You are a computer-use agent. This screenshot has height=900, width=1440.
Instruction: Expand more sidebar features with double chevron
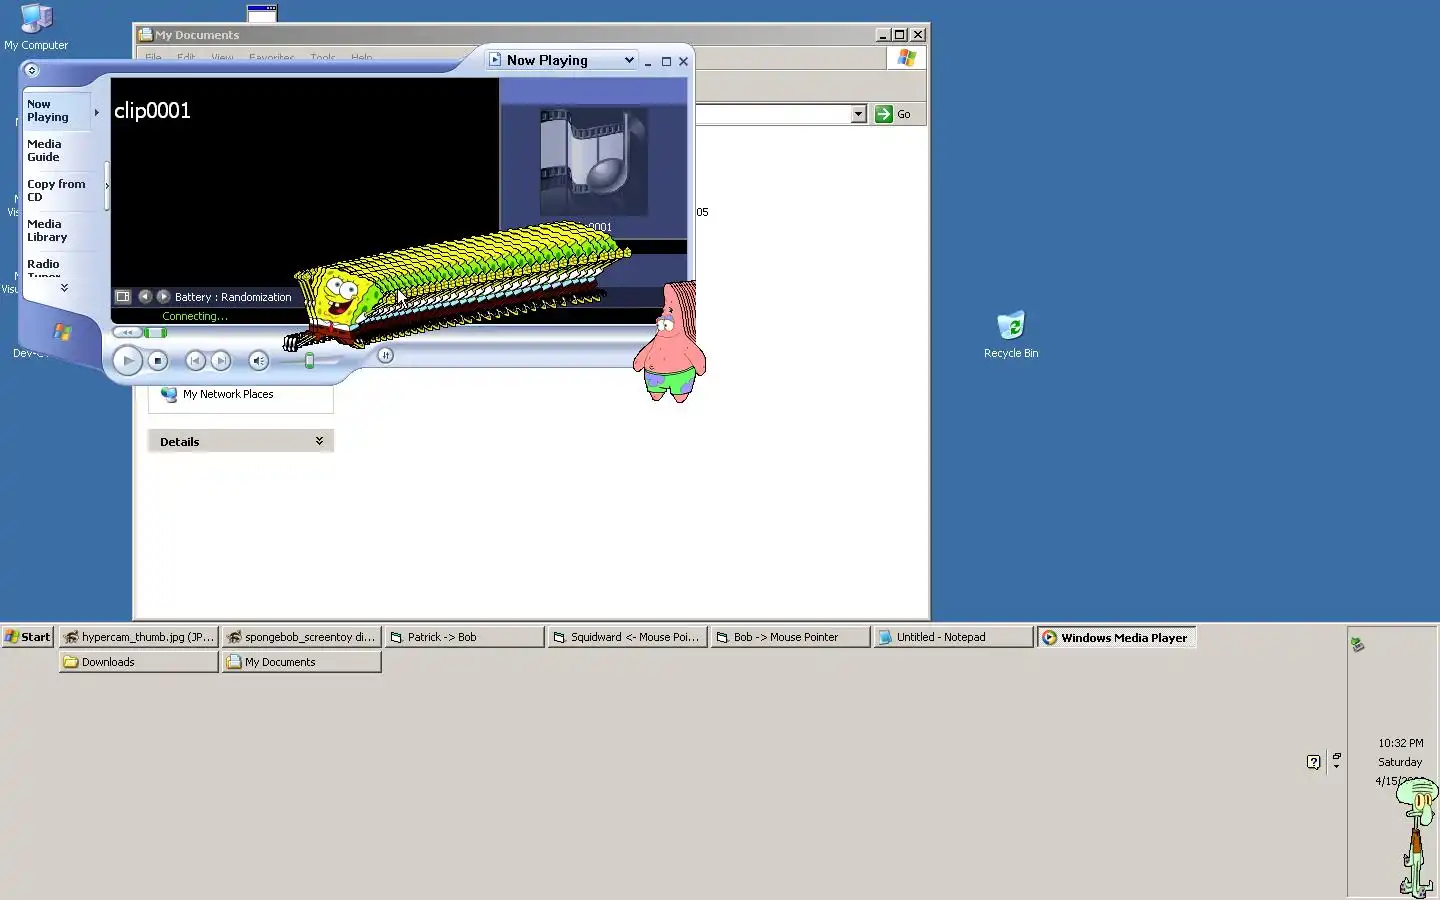click(x=64, y=288)
